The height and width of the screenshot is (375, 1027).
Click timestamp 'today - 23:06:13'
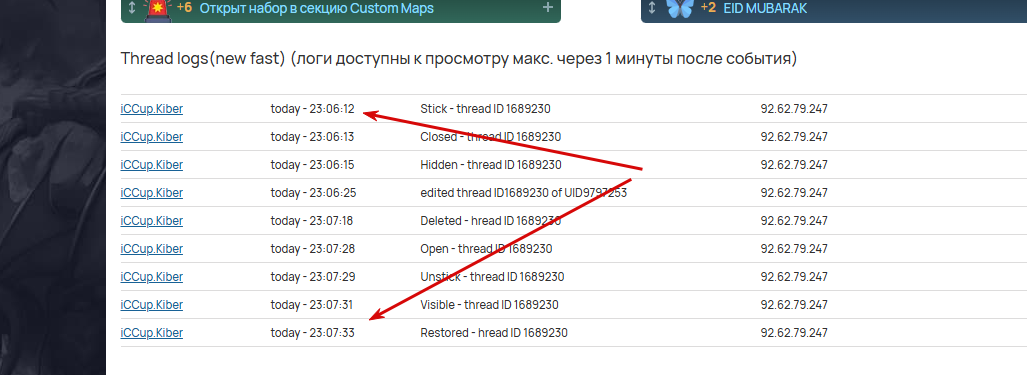[x=312, y=137]
